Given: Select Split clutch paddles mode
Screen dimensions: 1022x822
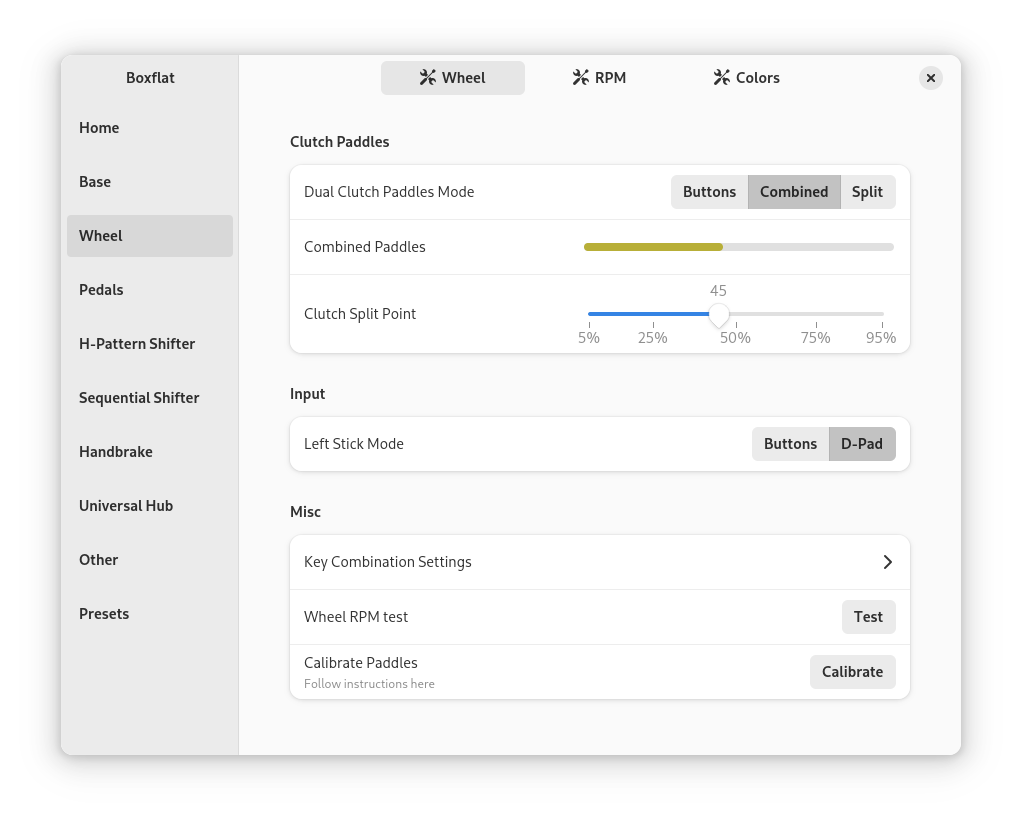Looking at the screenshot, I should coord(868,192).
